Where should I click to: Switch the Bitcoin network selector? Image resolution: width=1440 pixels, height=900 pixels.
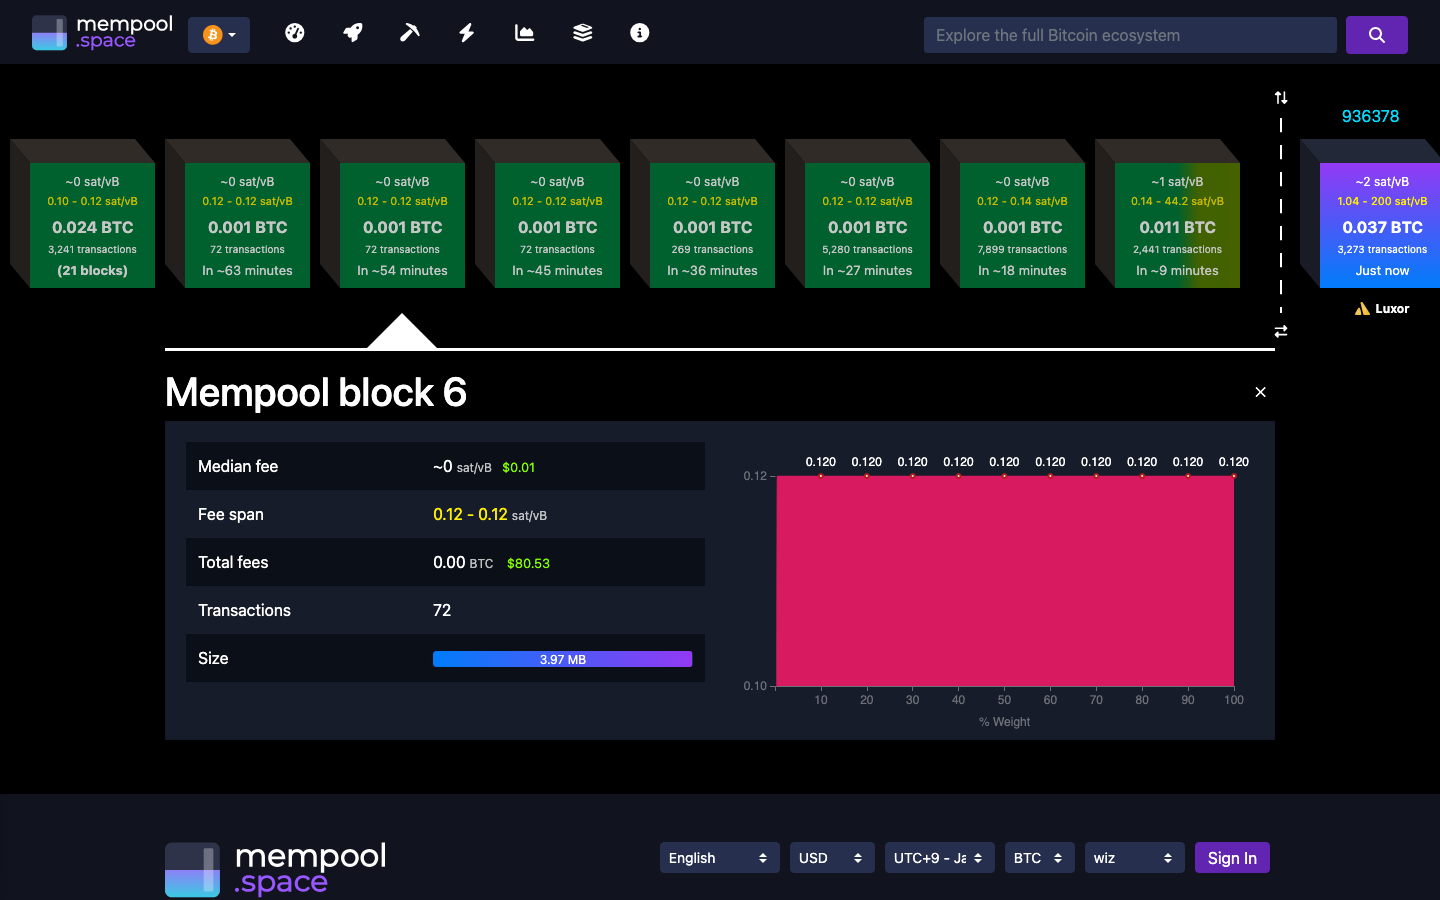(x=218, y=33)
